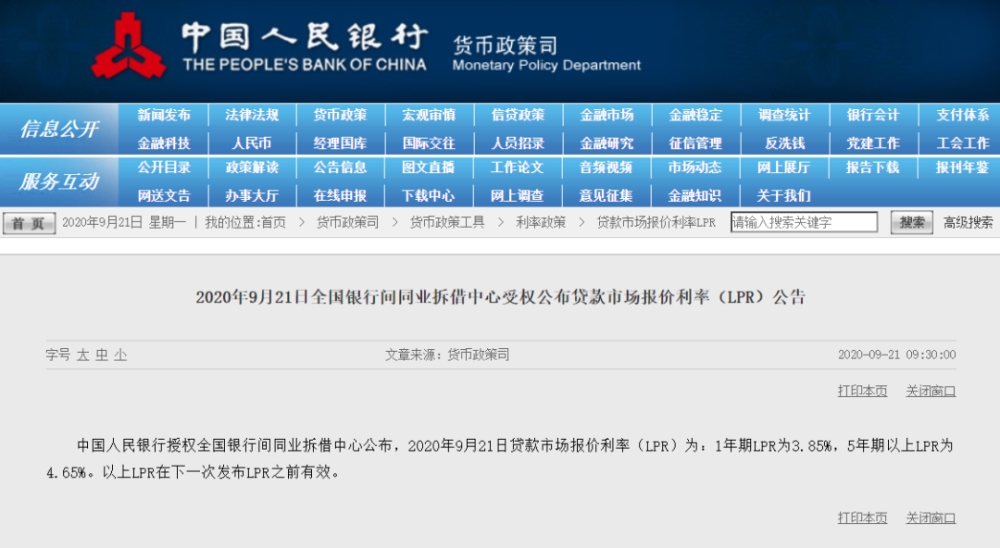Viewport: 1000px width, 548px height.
Task: Open 货币政策 menu item
Action: click(x=340, y=115)
